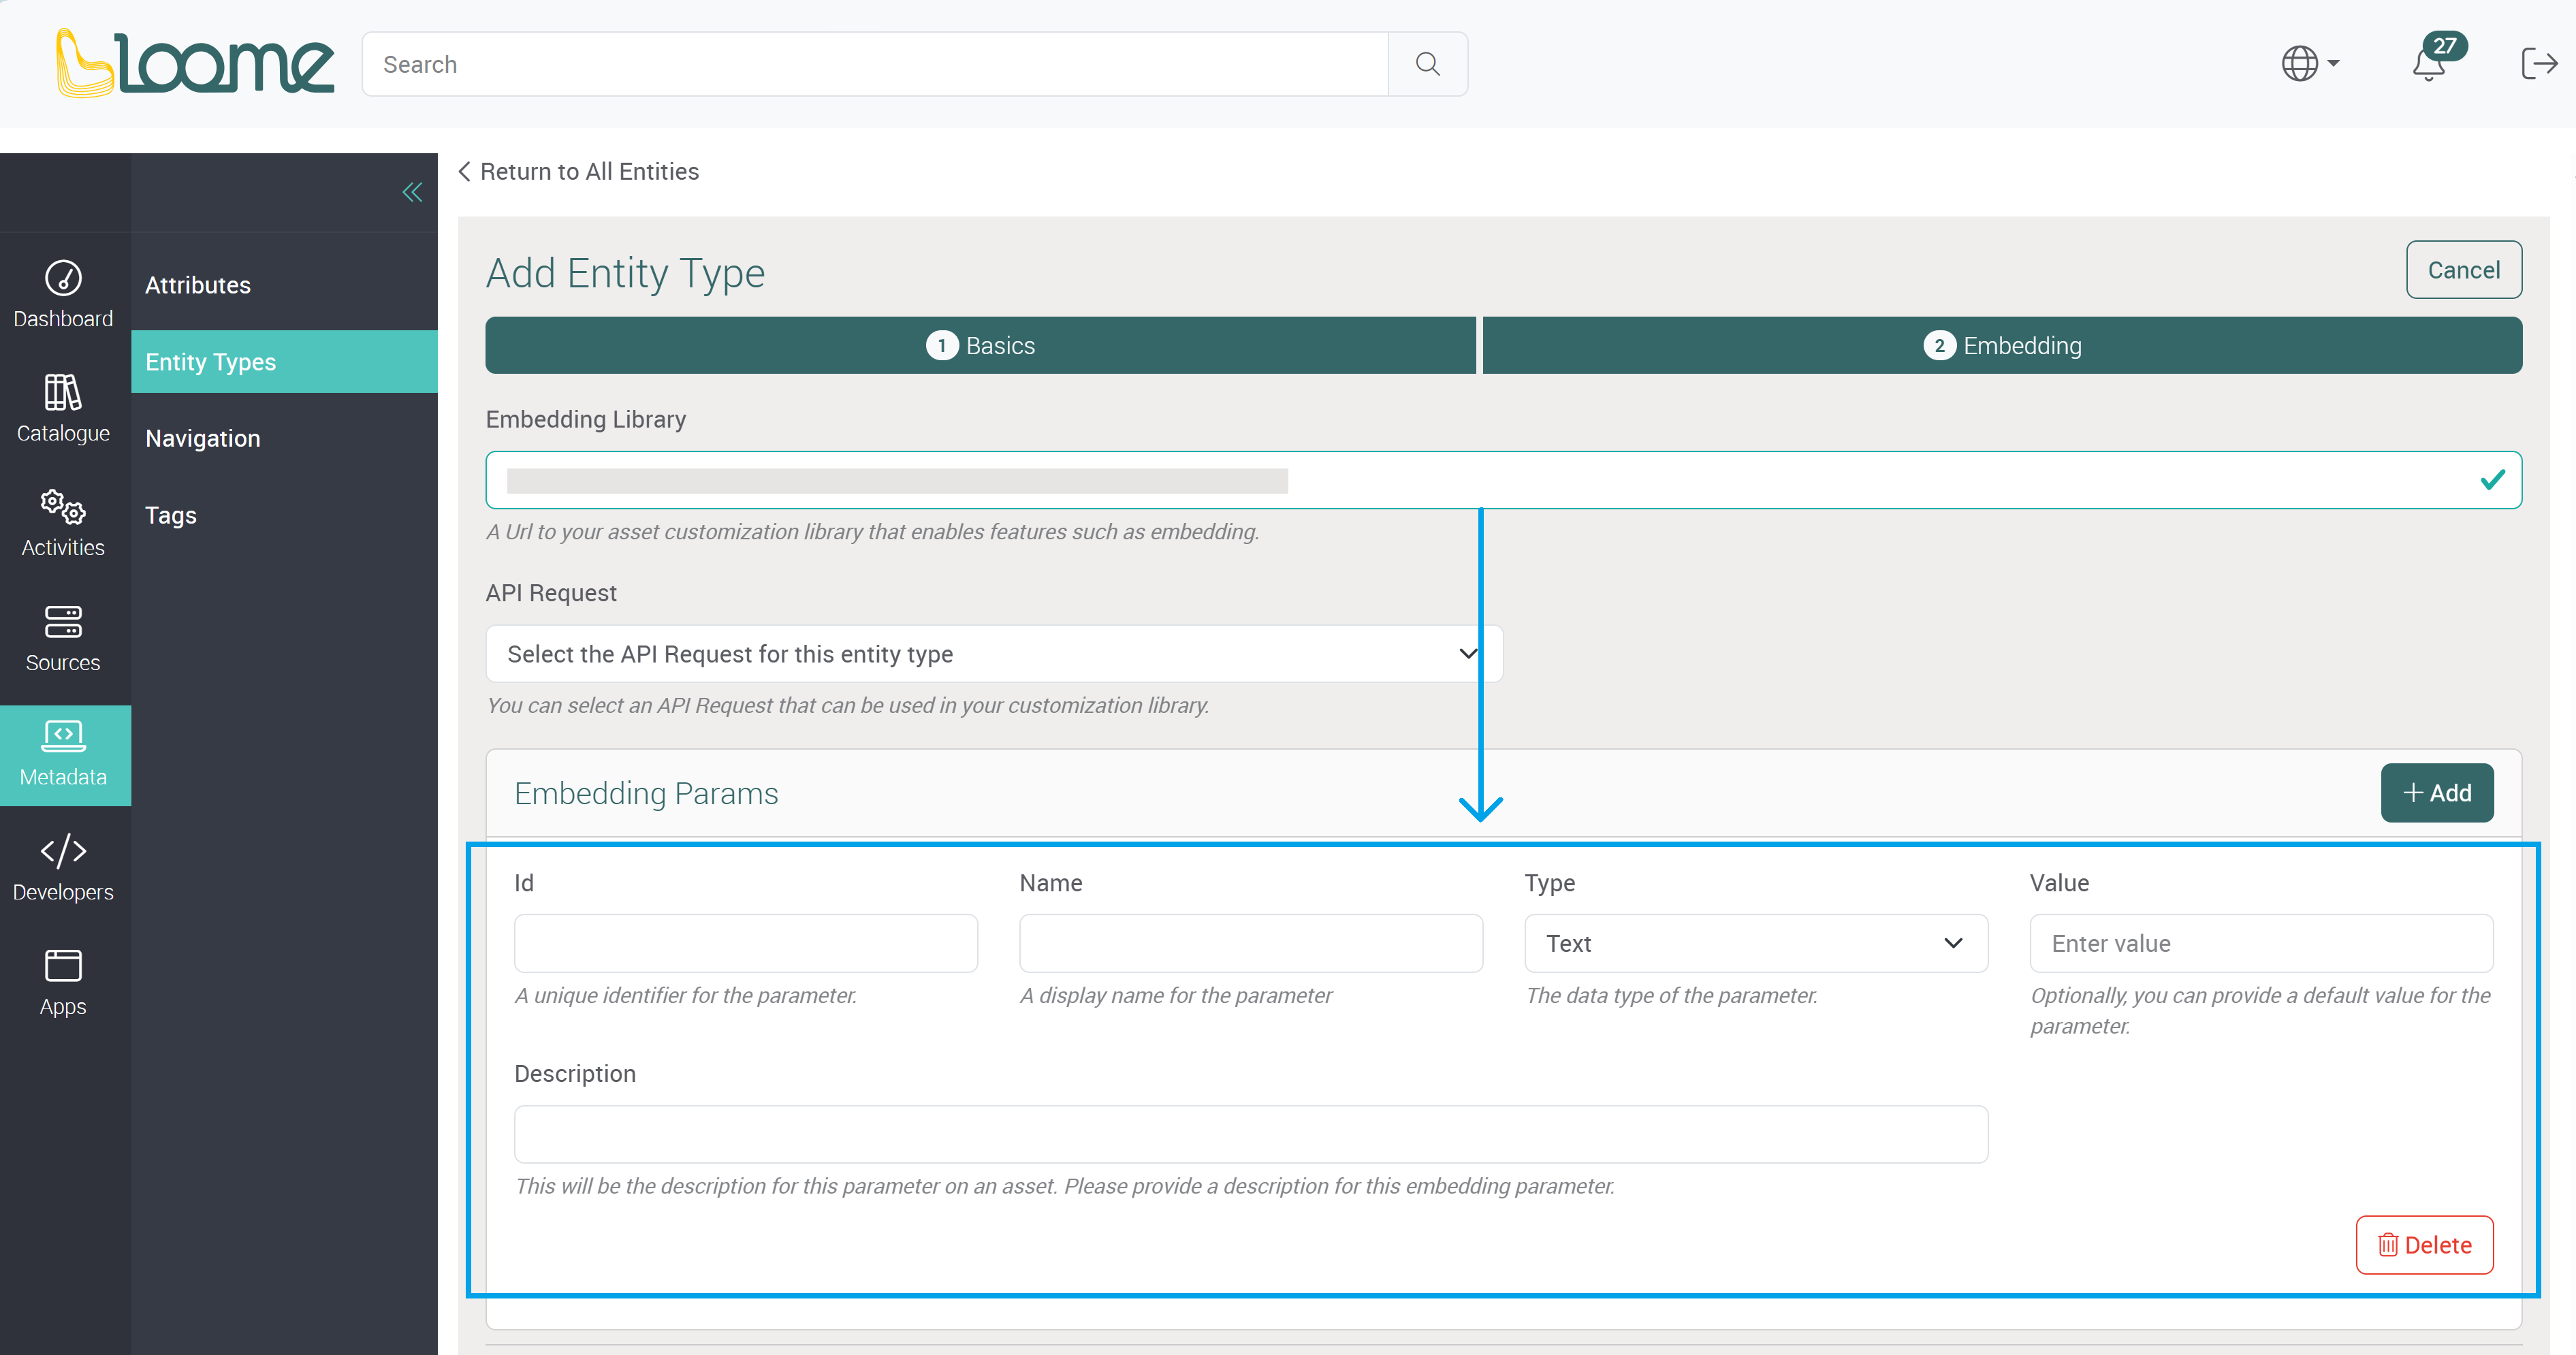The width and height of the screenshot is (2576, 1355).
Task: Click the Loome logo
Action: (195, 63)
